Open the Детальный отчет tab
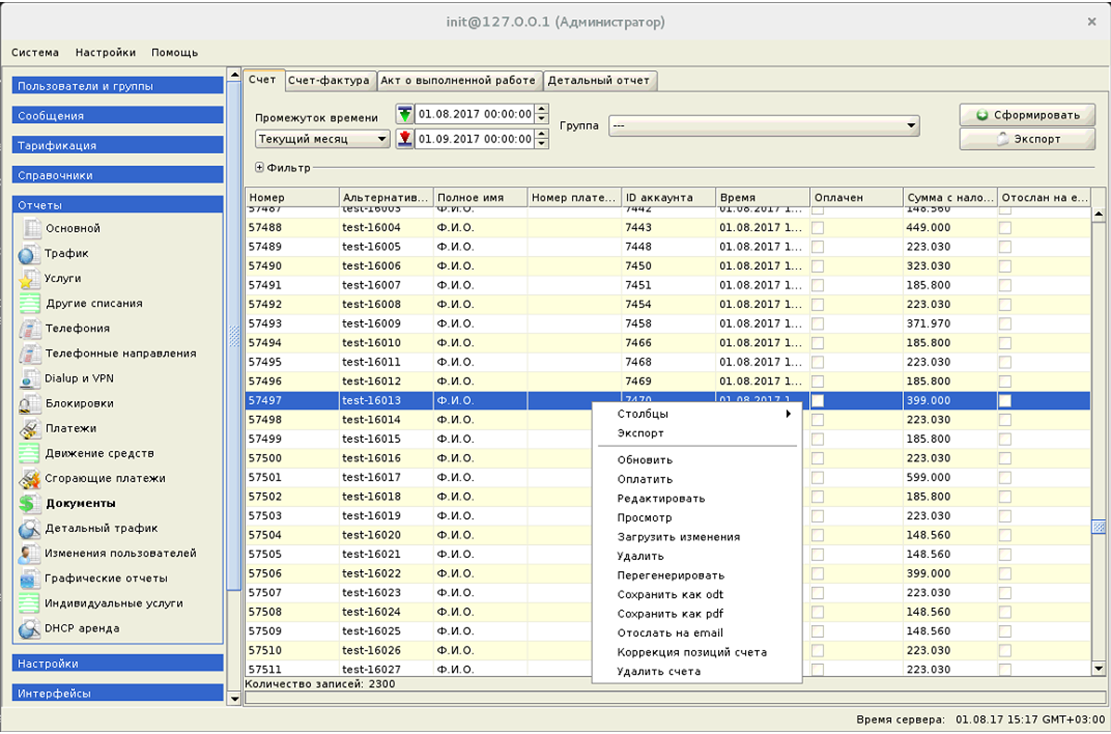Screen dimensions: 1111x734 pos(599,81)
